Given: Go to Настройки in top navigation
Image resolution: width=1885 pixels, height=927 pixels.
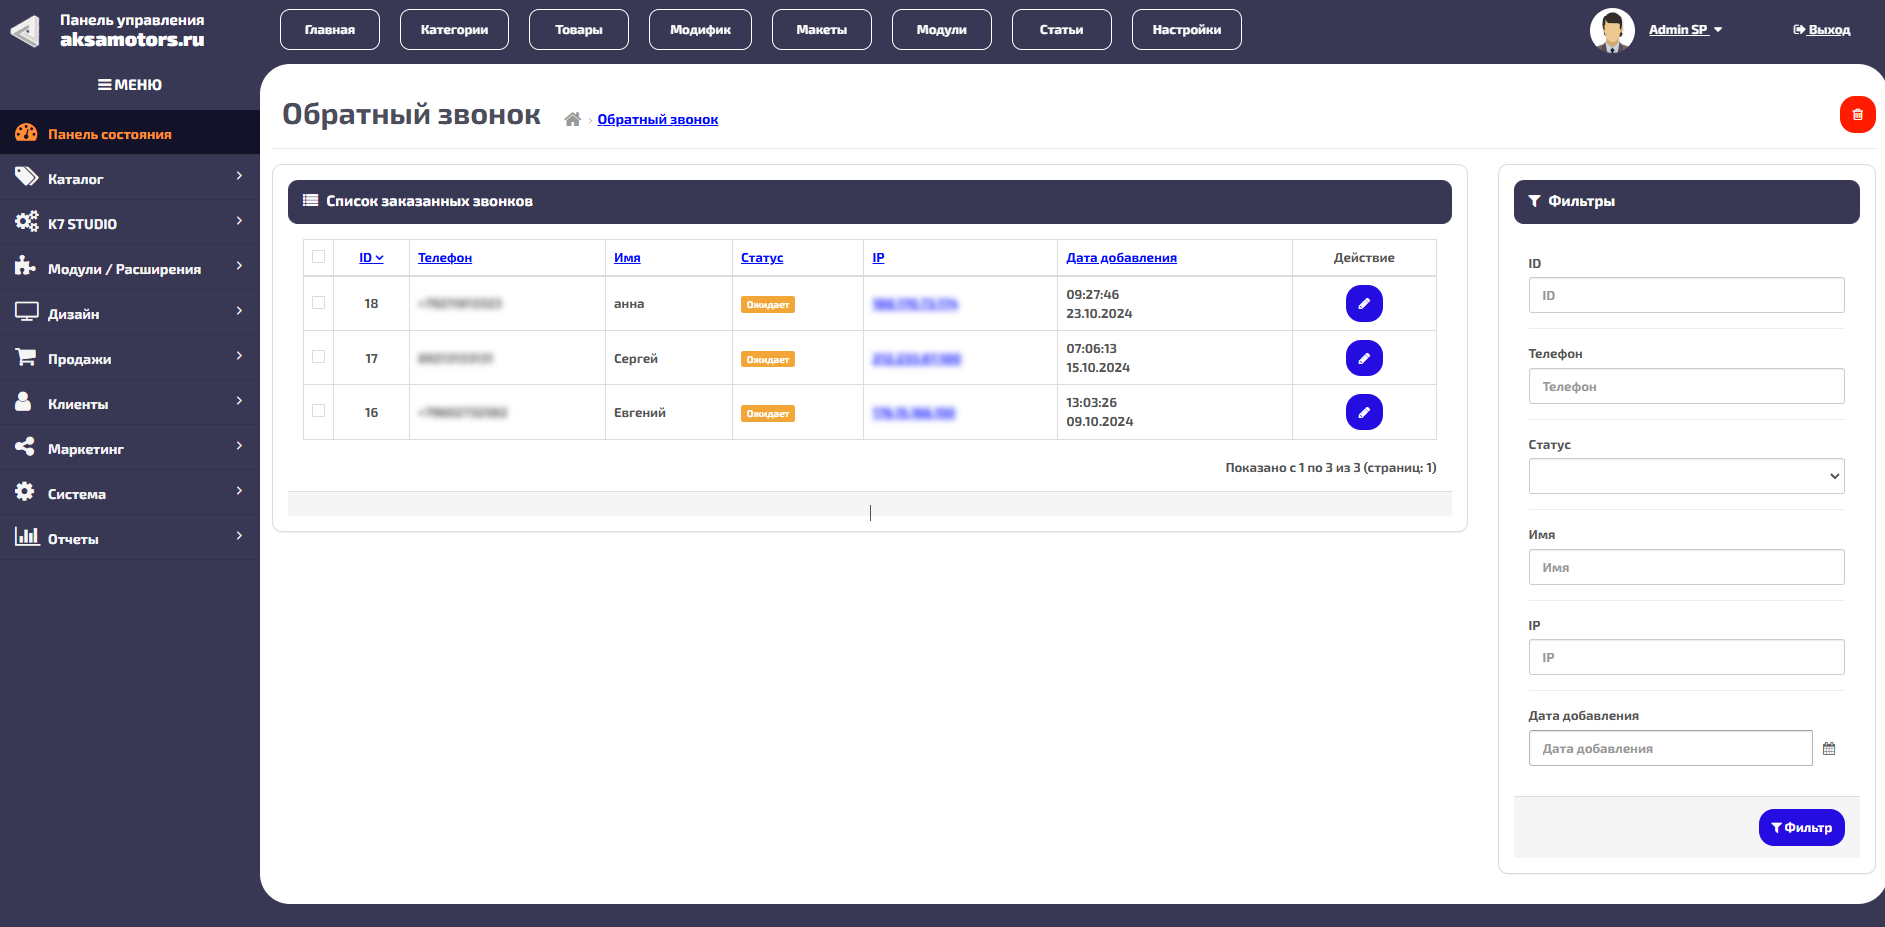Looking at the screenshot, I should coord(1186,30).
